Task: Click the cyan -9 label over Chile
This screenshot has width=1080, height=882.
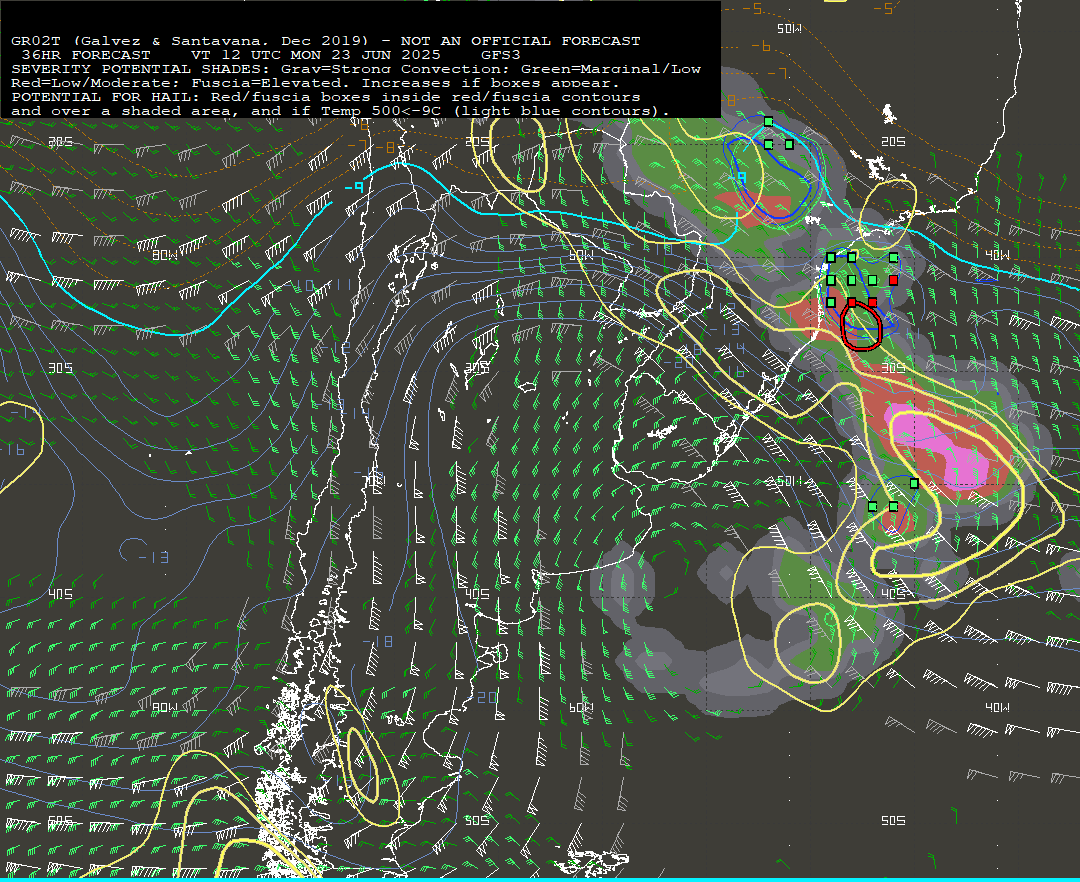Action: tap(353, 187)
